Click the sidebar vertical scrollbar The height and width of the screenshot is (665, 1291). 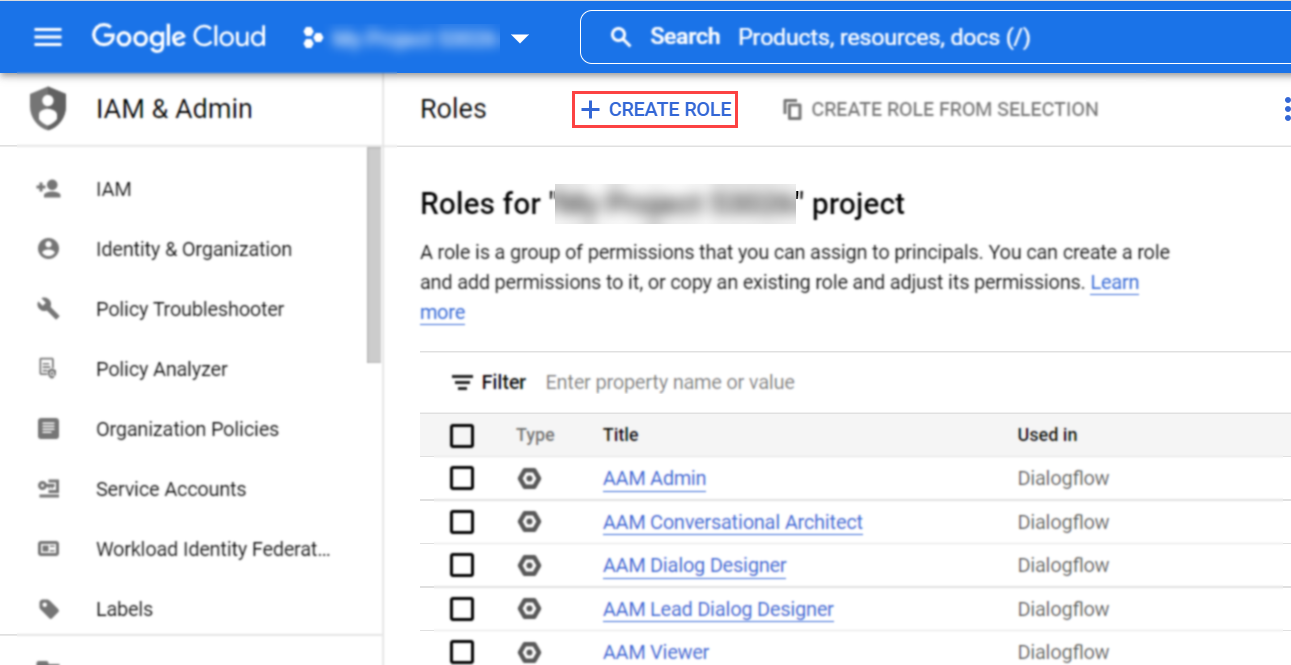point(374,255)
